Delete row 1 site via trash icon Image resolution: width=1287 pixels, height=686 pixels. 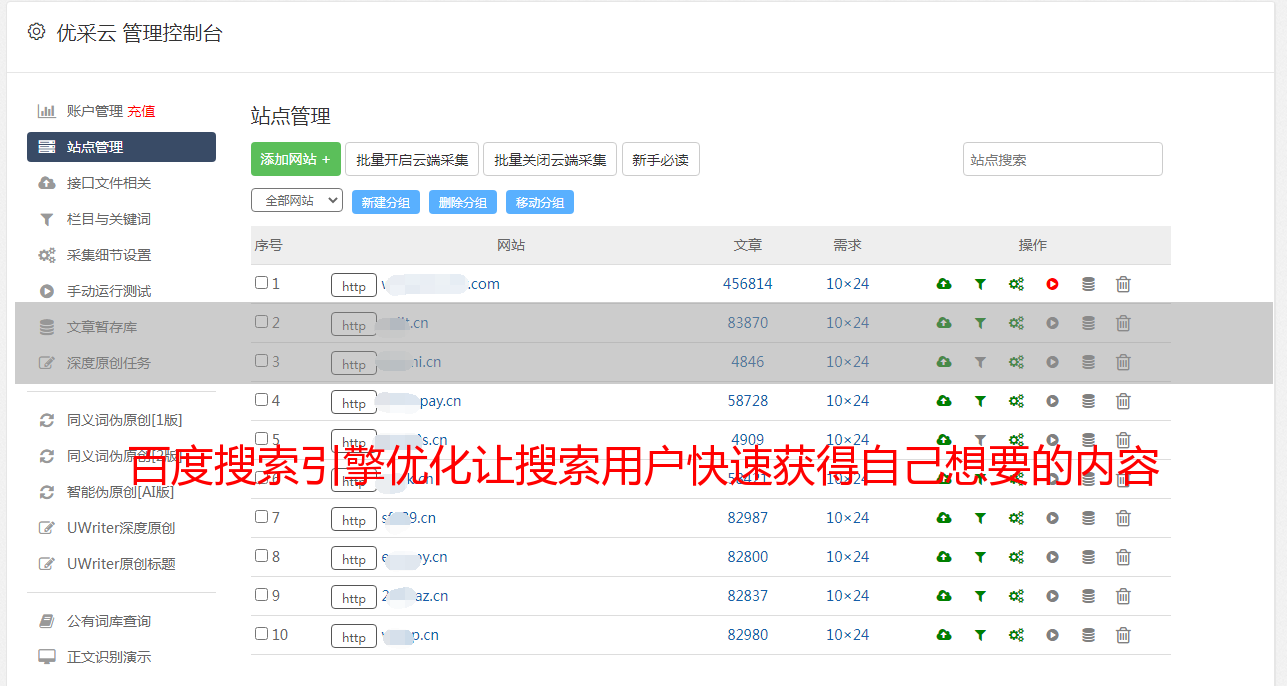1123,284
